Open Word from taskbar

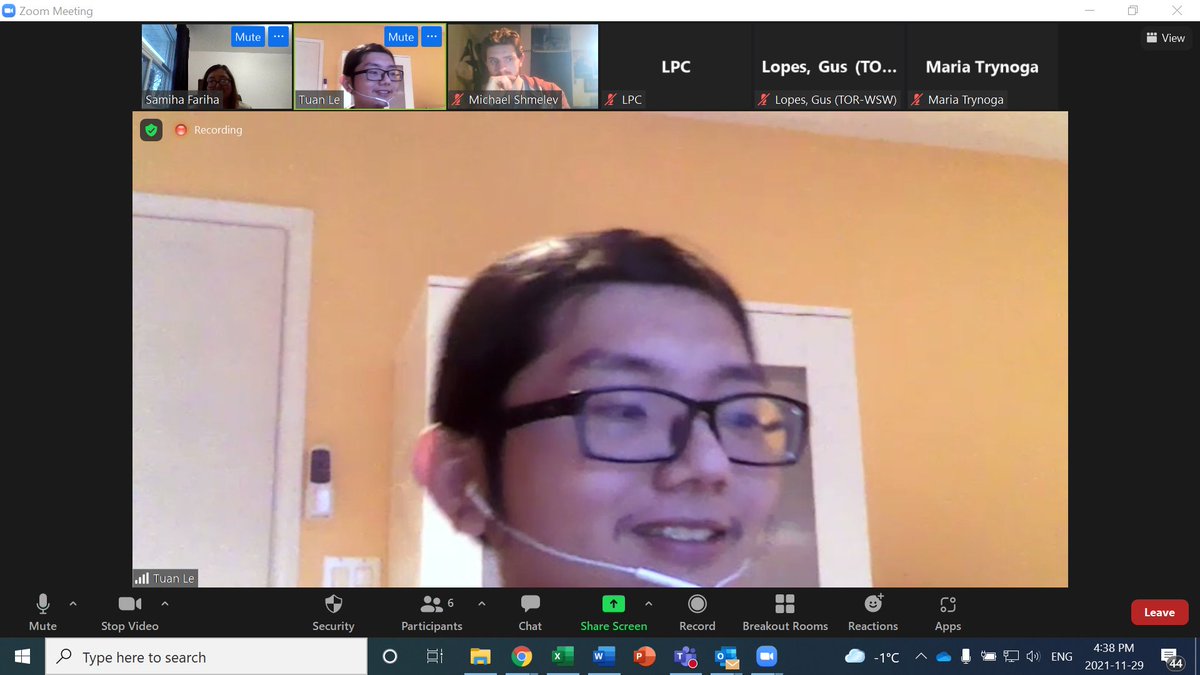(x=603, y=657)
